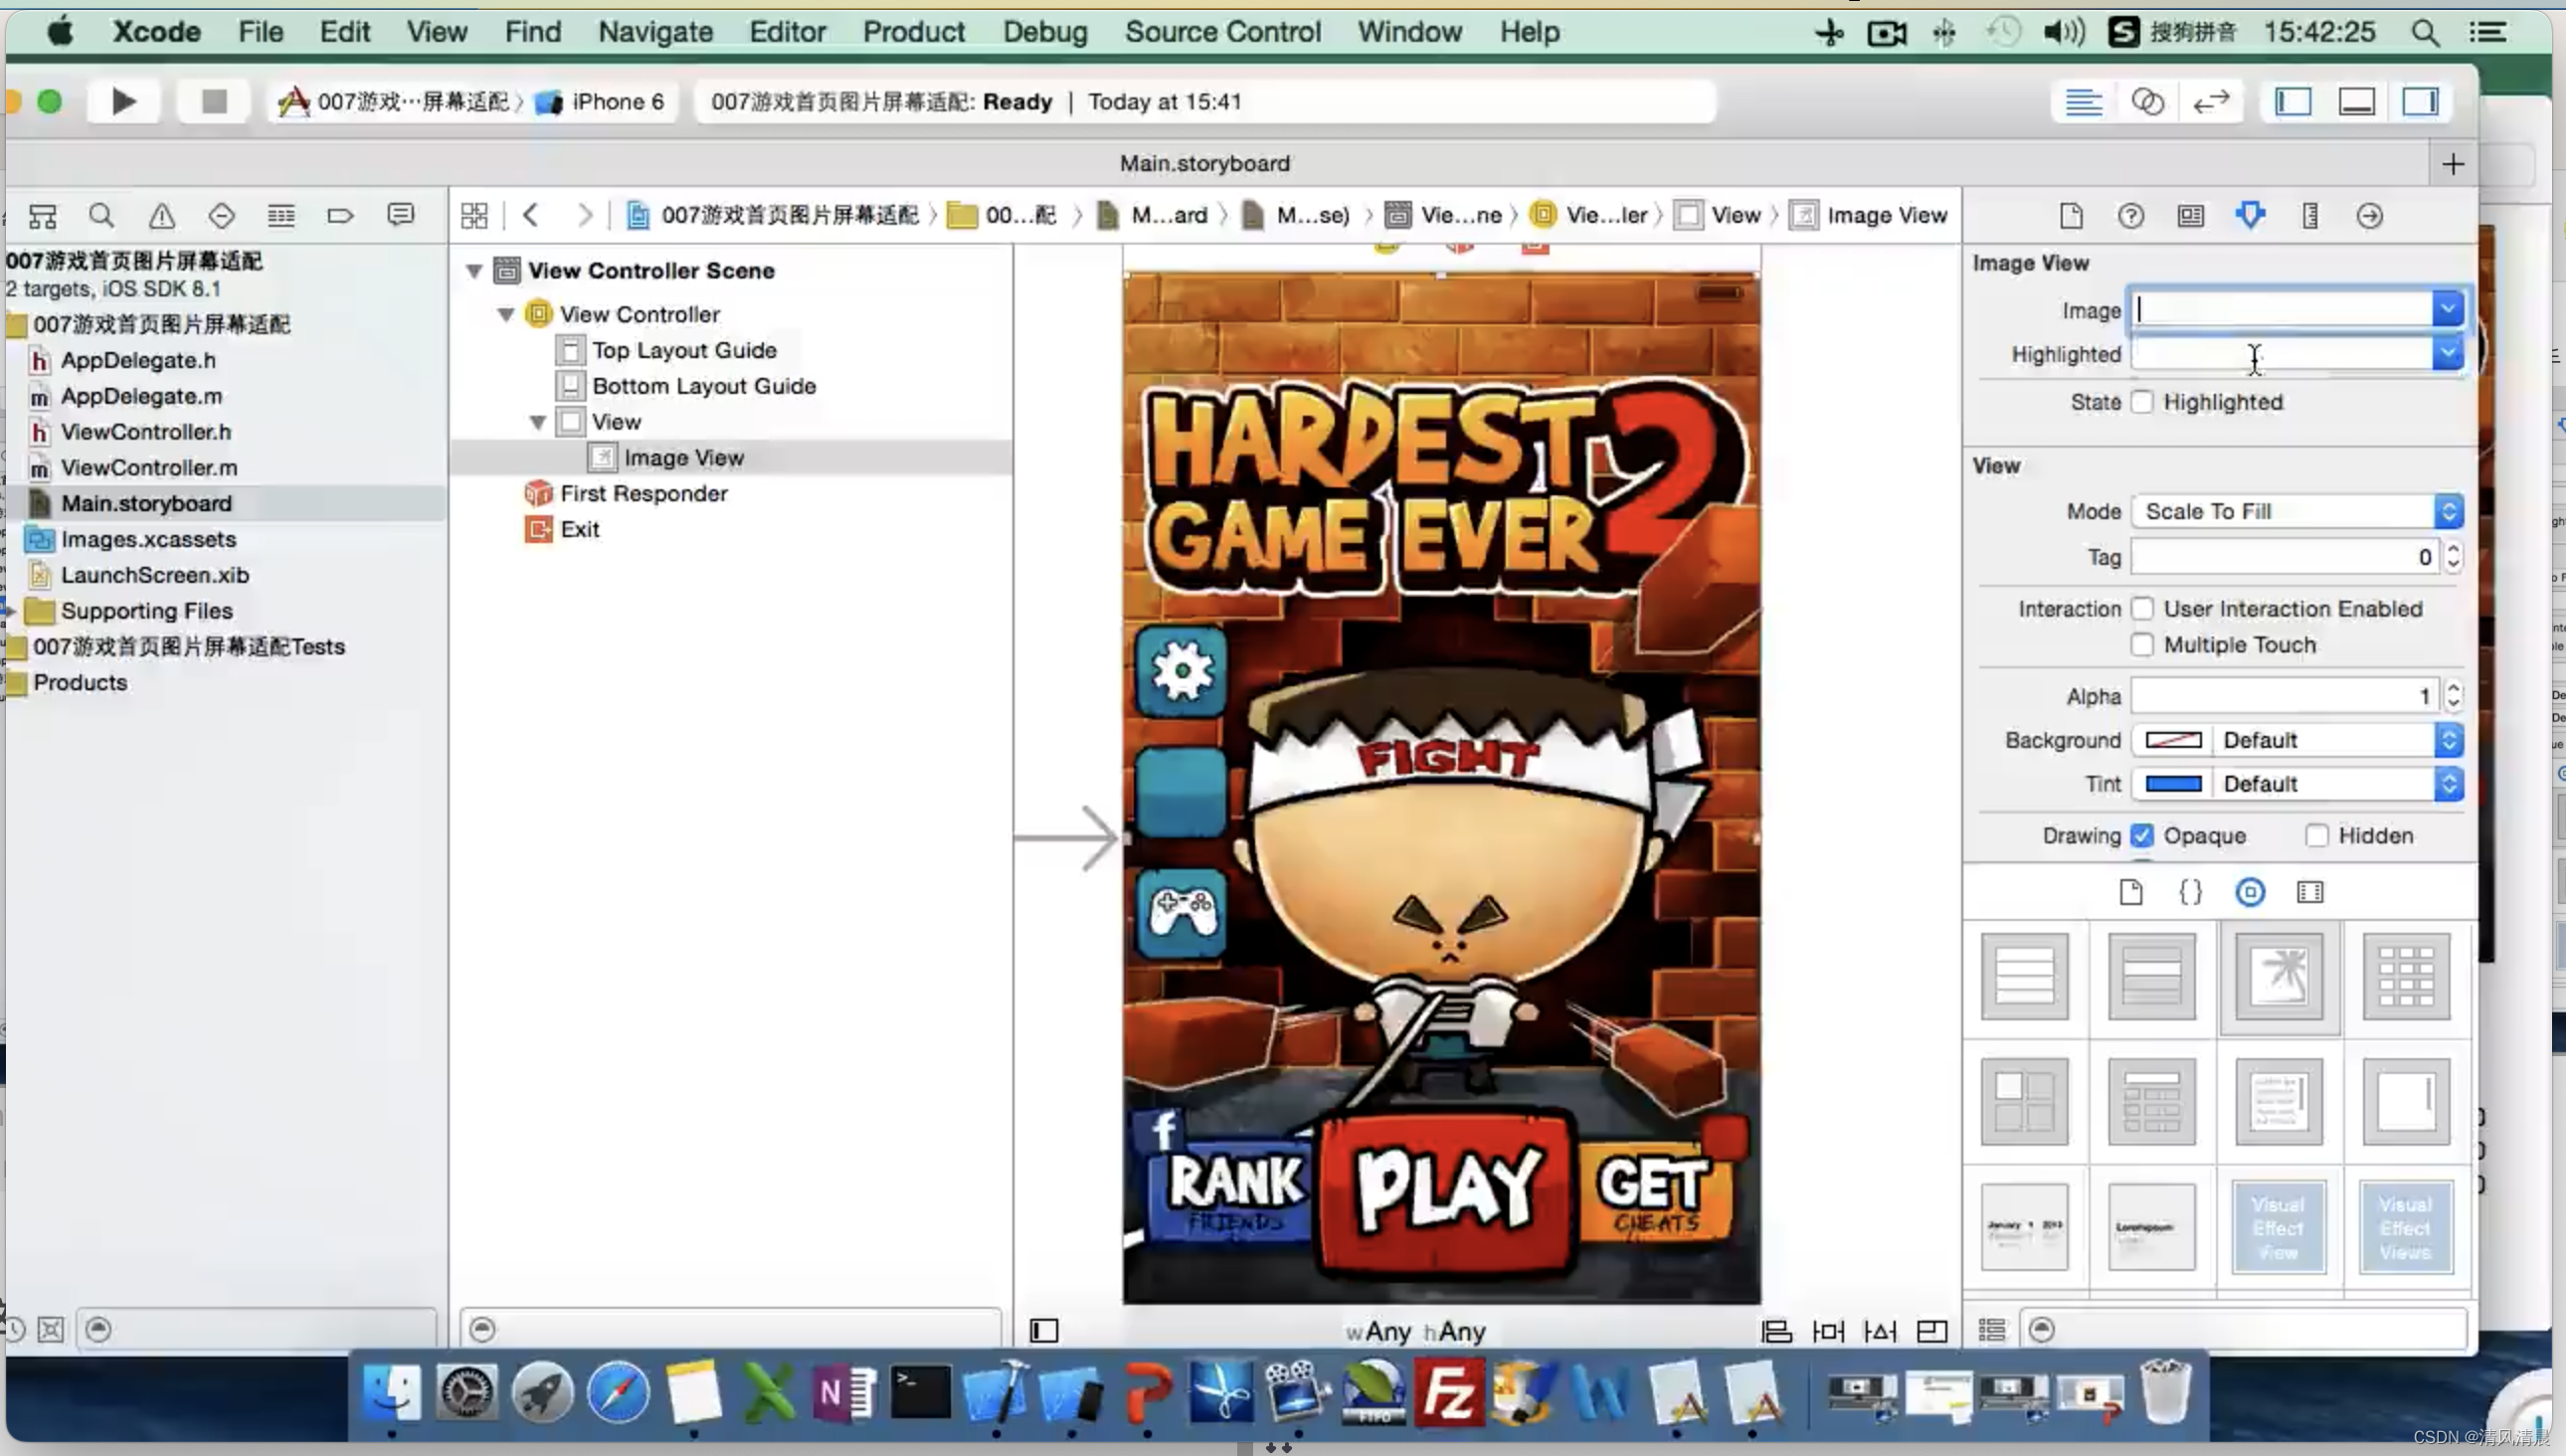This screenshot has height=1456, width=2566.
Task: Open the Test navigator
Action: click(x=221, y=215)
